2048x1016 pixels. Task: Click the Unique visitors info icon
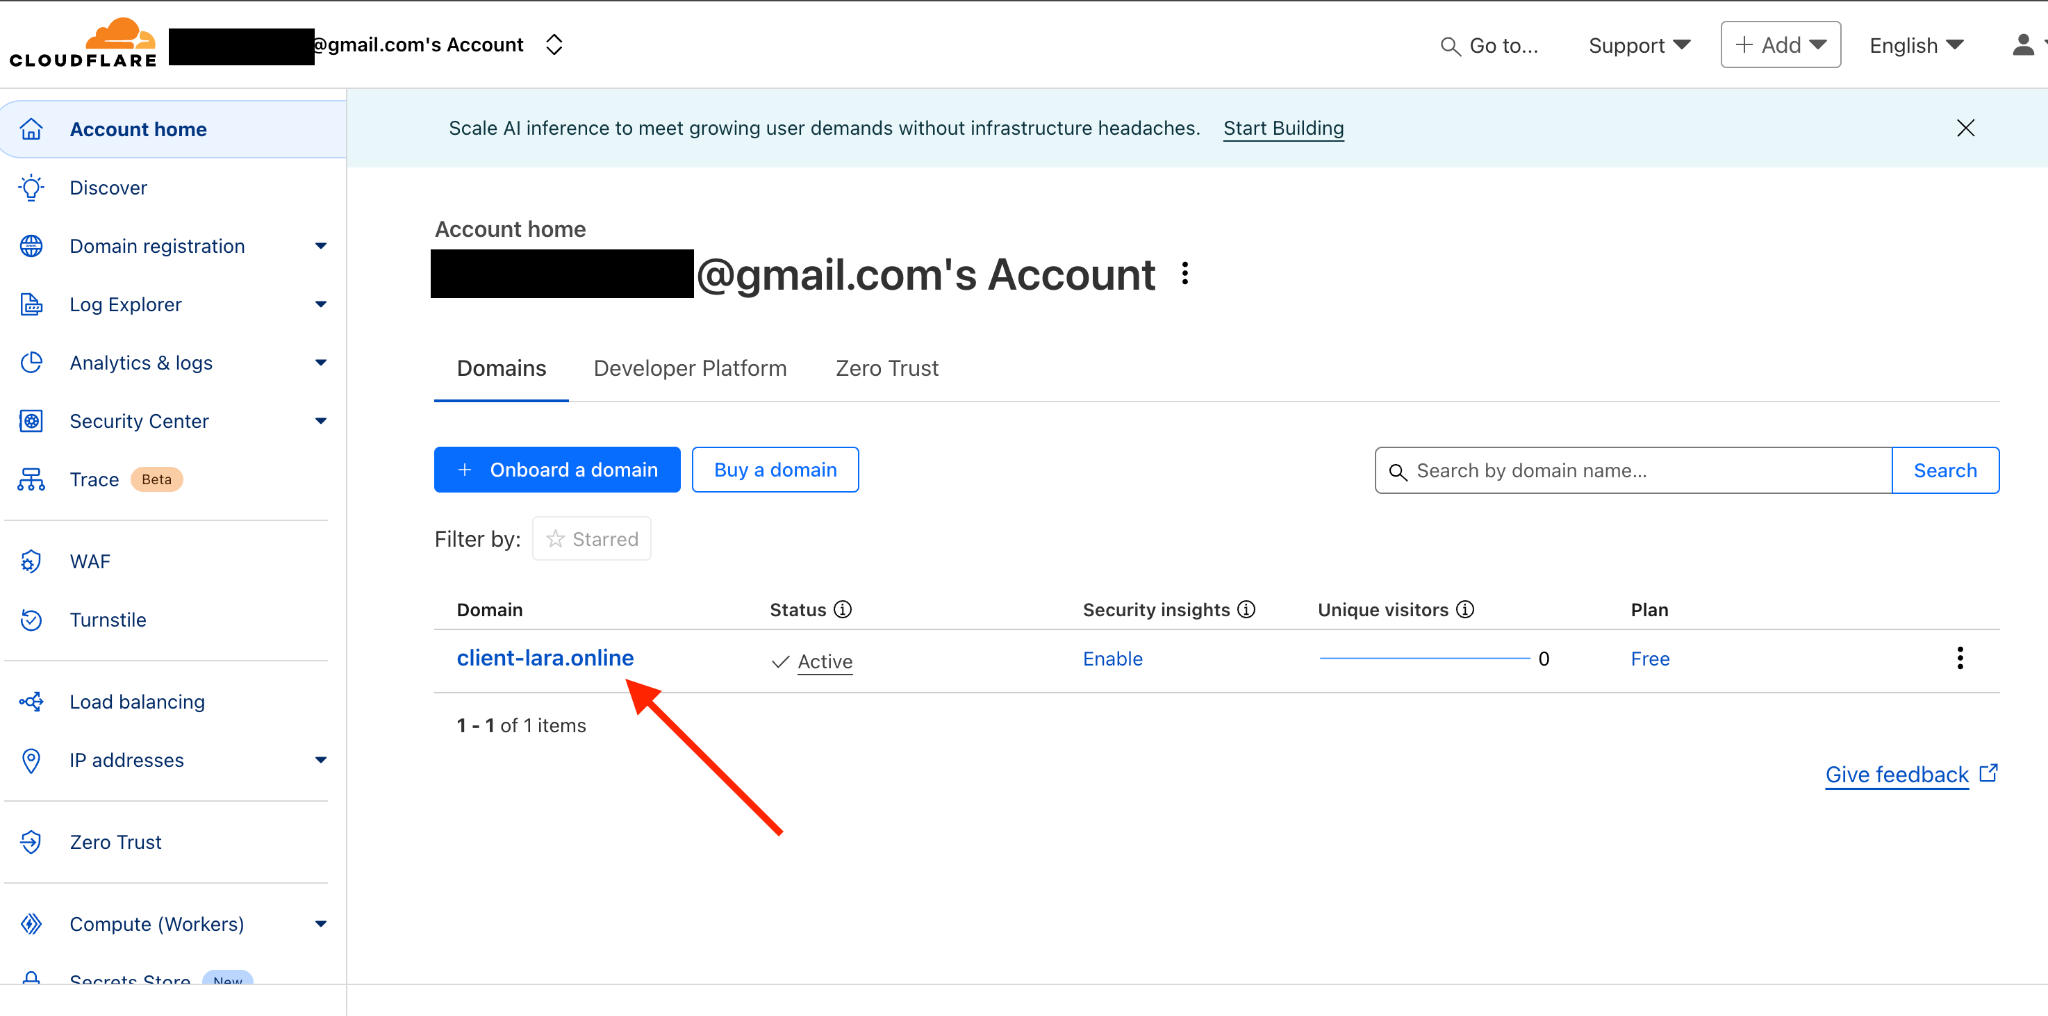pyautogui.click(x=1465, y=609)
